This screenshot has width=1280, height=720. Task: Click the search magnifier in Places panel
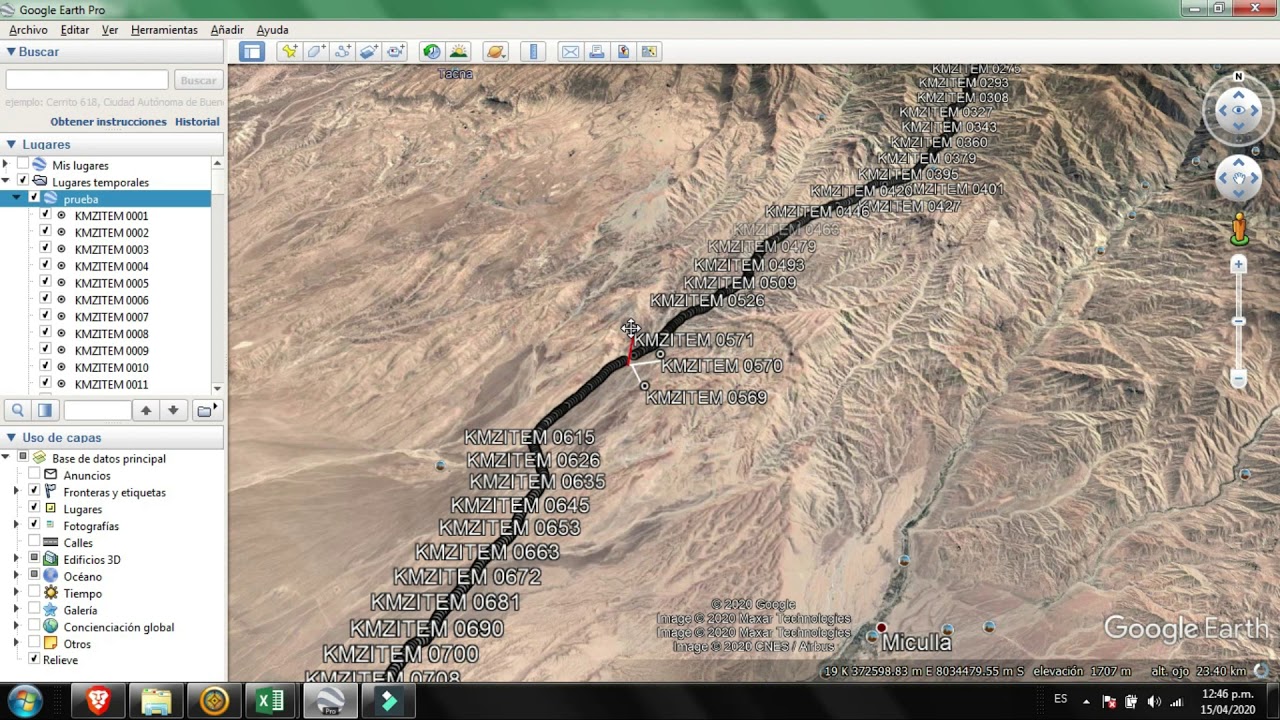pyautogui.click(x=17, y=410)
